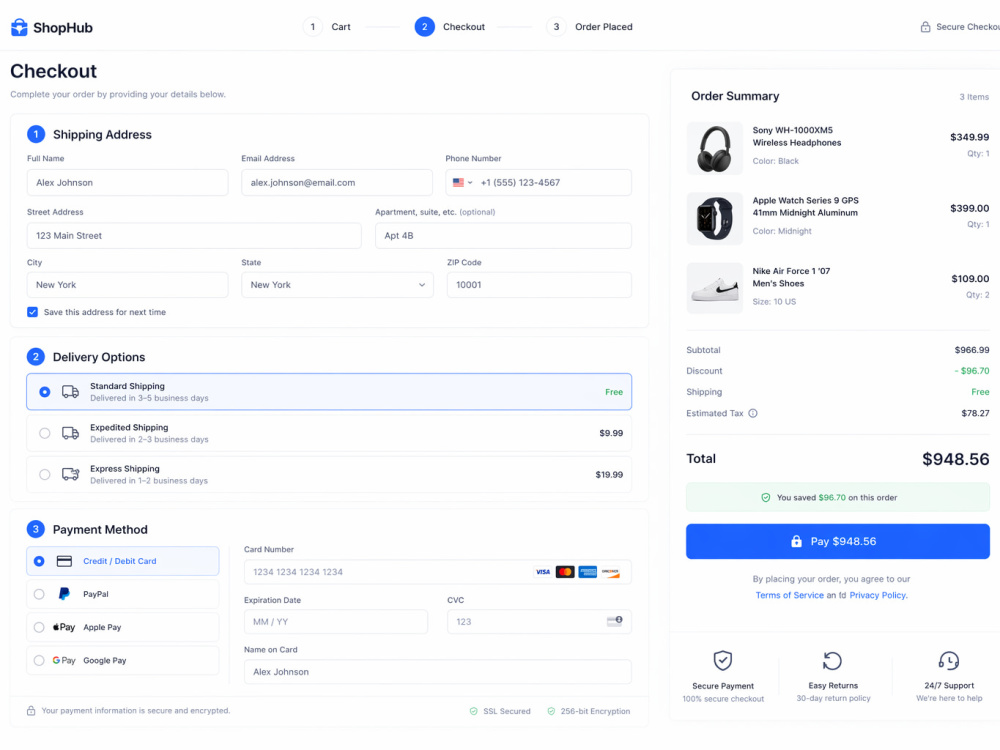1000x750 pixels.
Task: Click the Card Number field
Action: click(438, 572)
